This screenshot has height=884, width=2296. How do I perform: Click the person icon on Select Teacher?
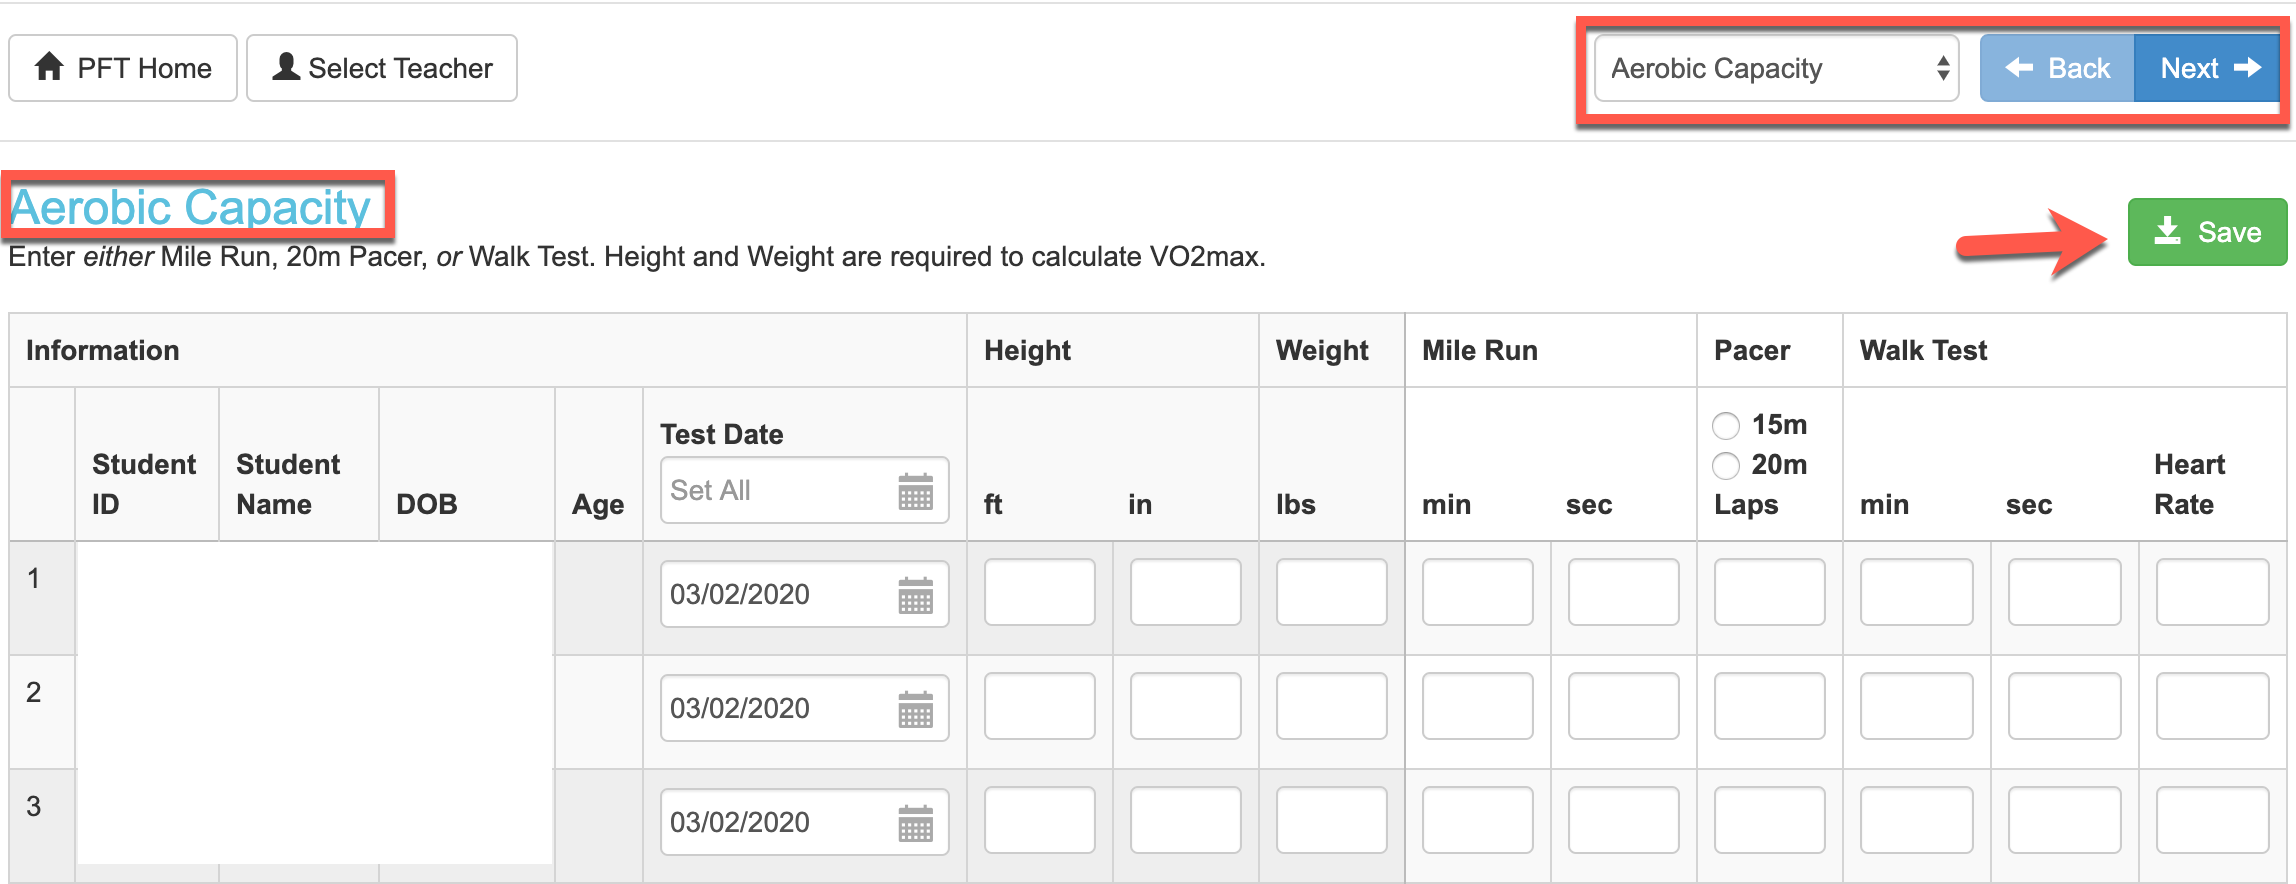[x=286, y=67]
